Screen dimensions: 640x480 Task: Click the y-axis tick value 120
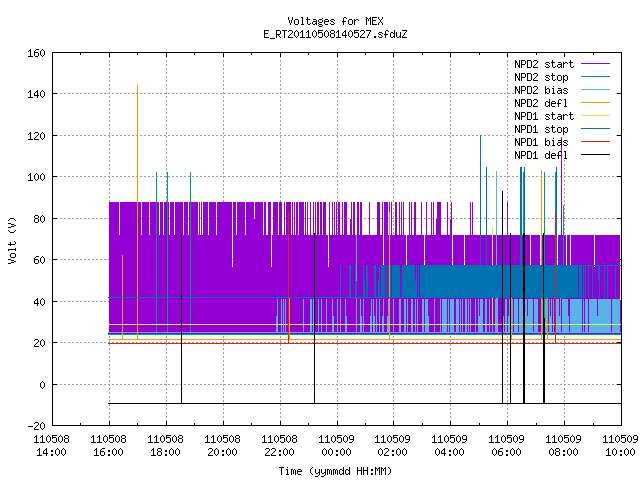pos(36,136)
